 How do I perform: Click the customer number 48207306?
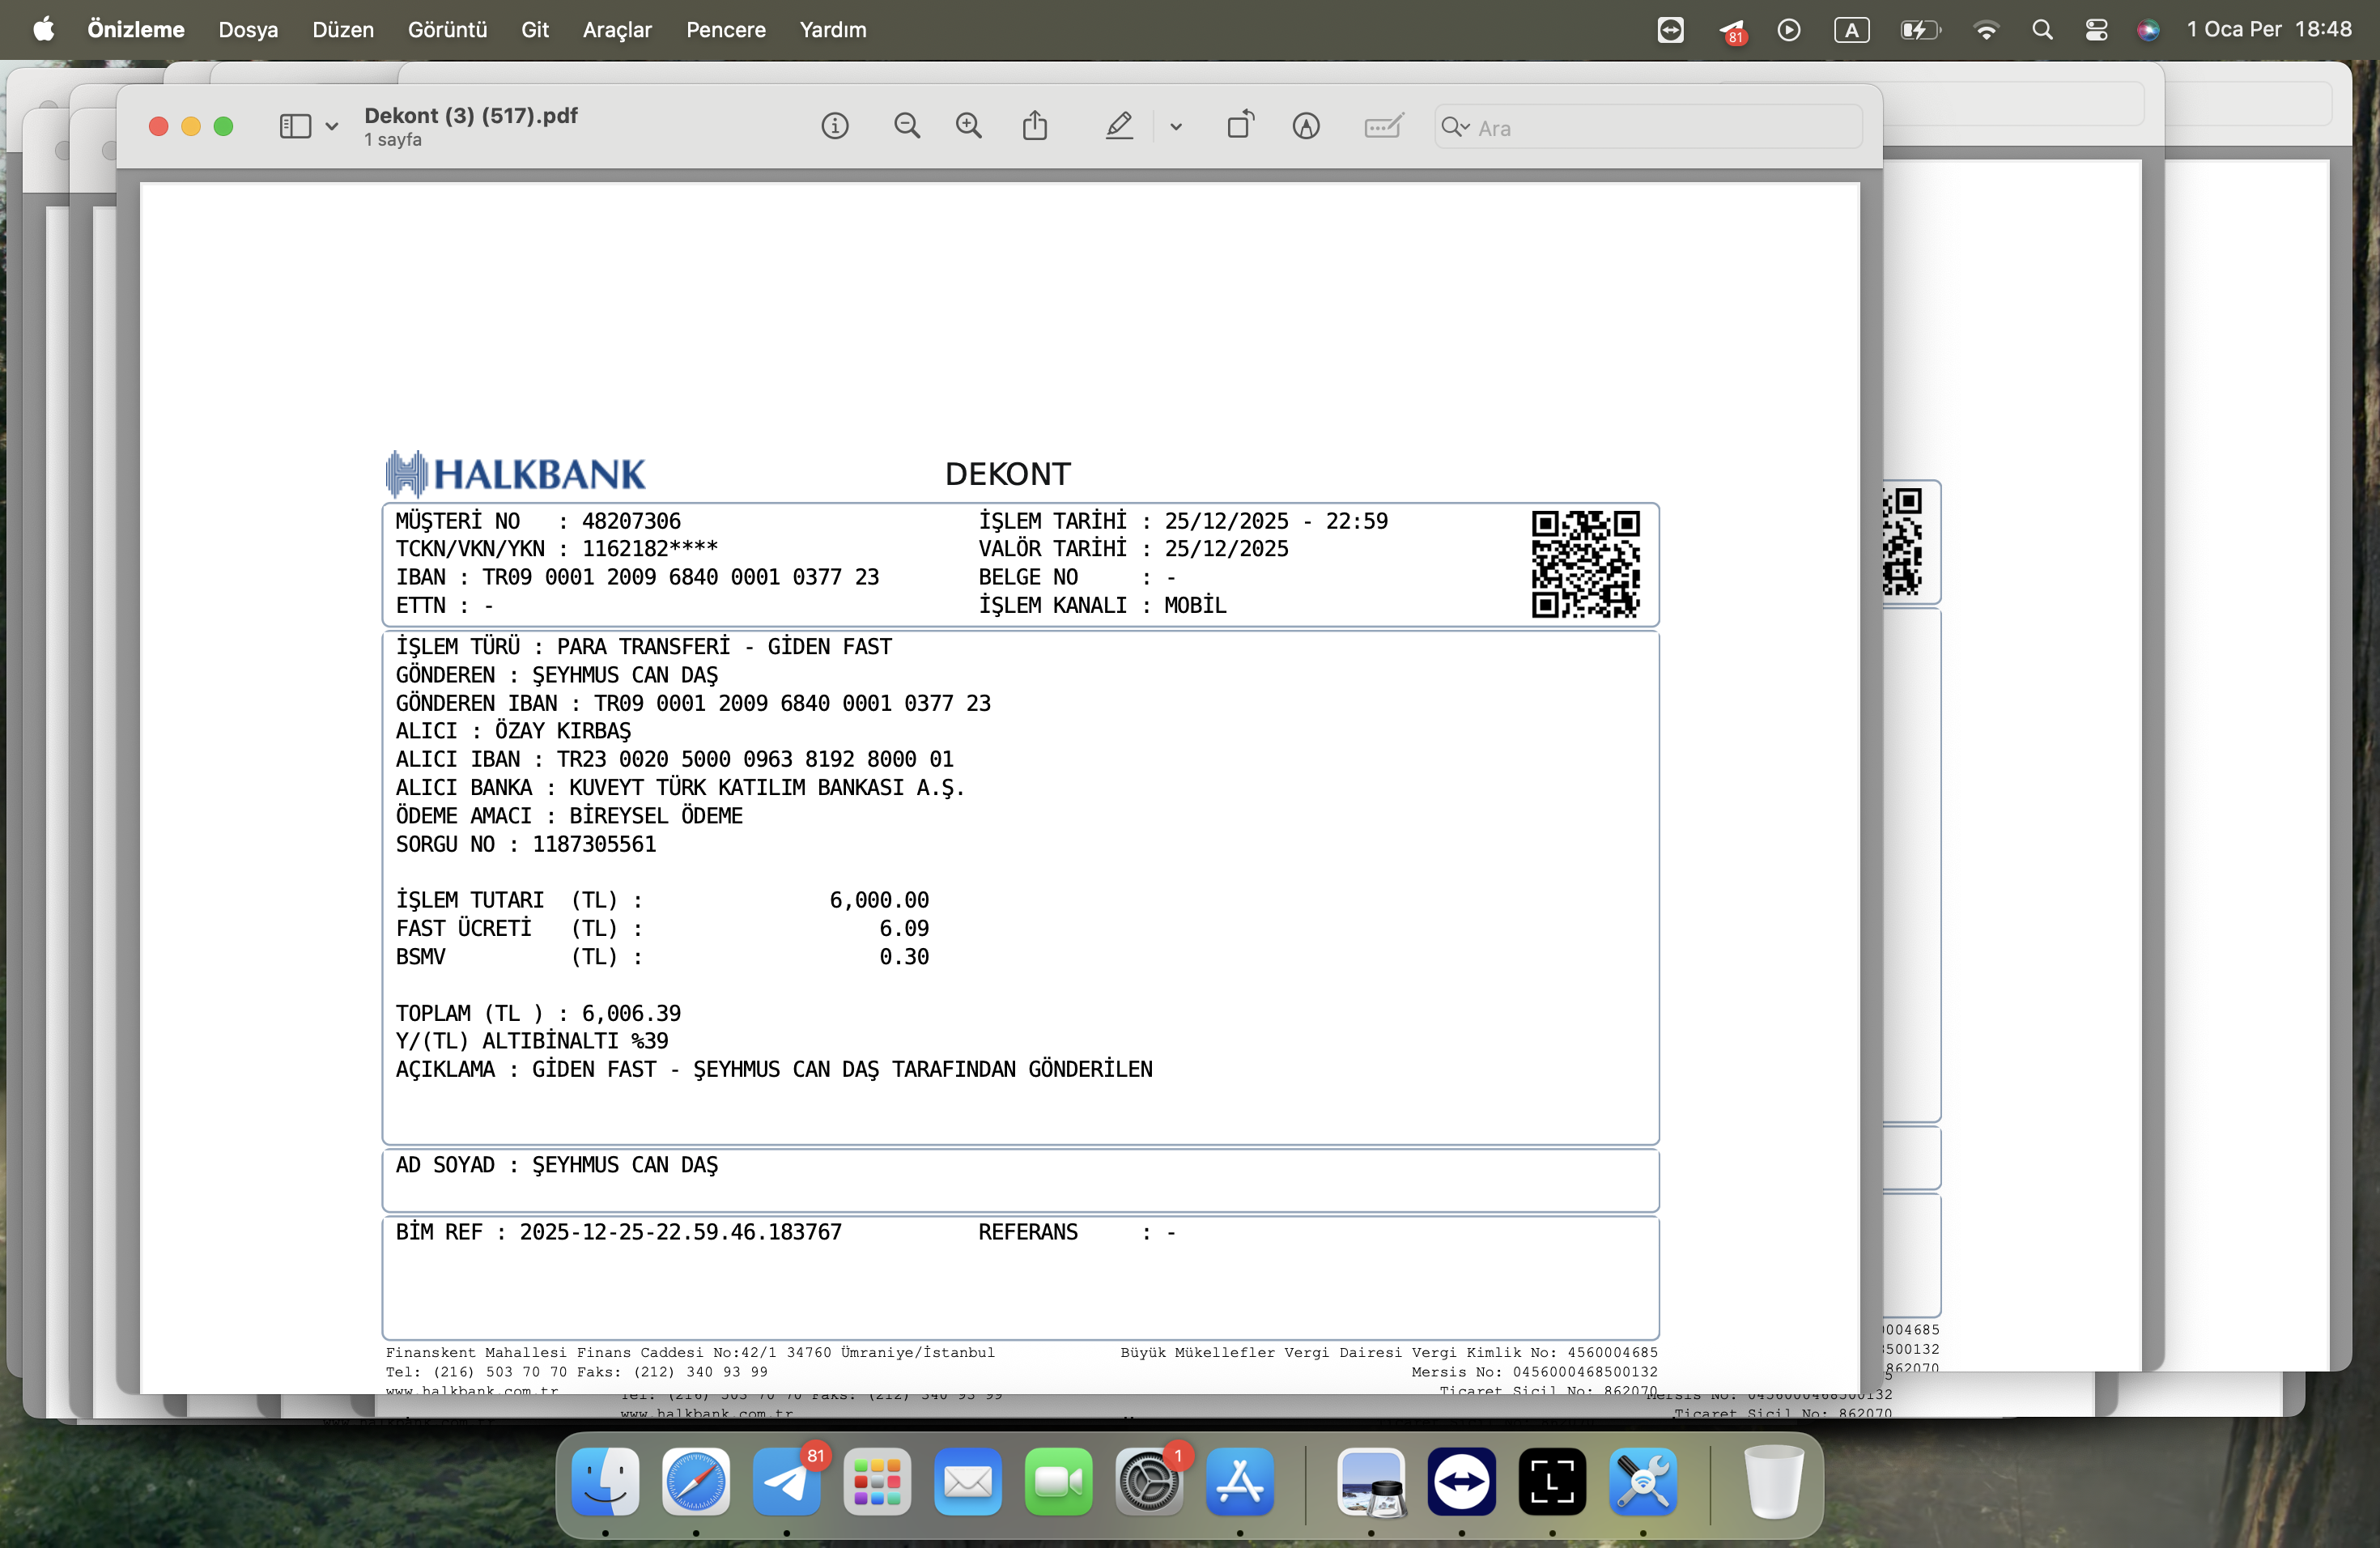tap(631, 521)
